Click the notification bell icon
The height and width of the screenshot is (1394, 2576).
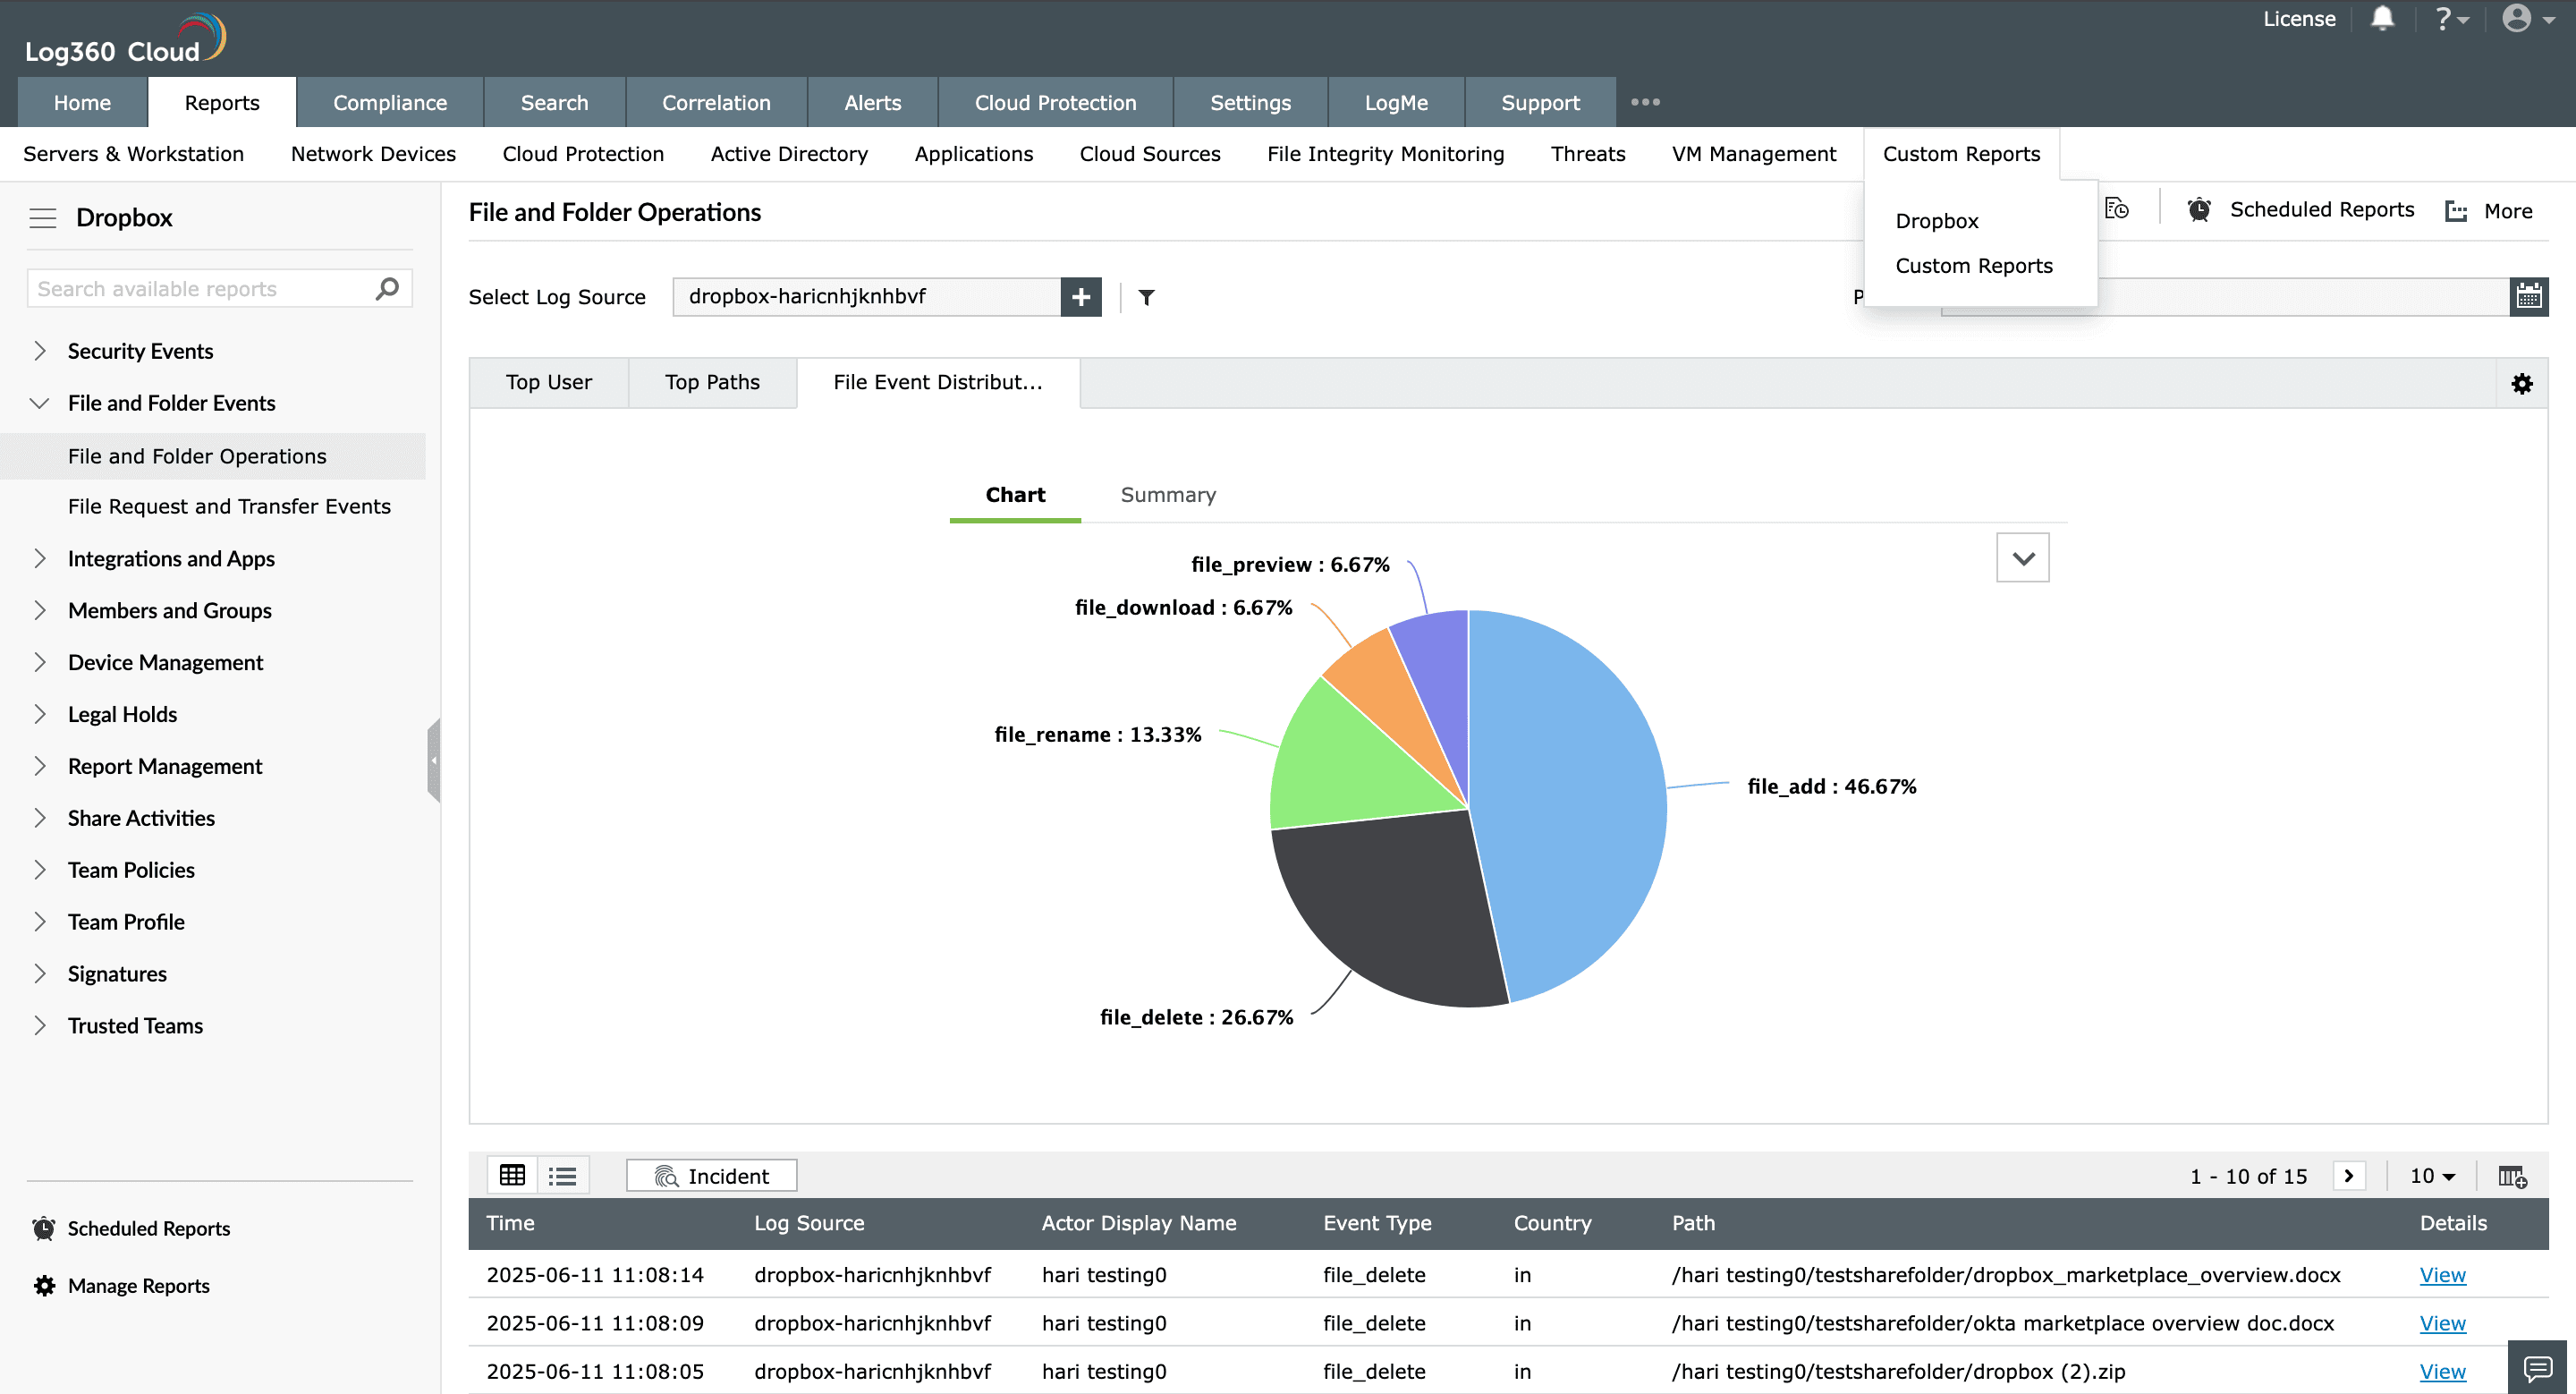click(x=2382, y=19)
